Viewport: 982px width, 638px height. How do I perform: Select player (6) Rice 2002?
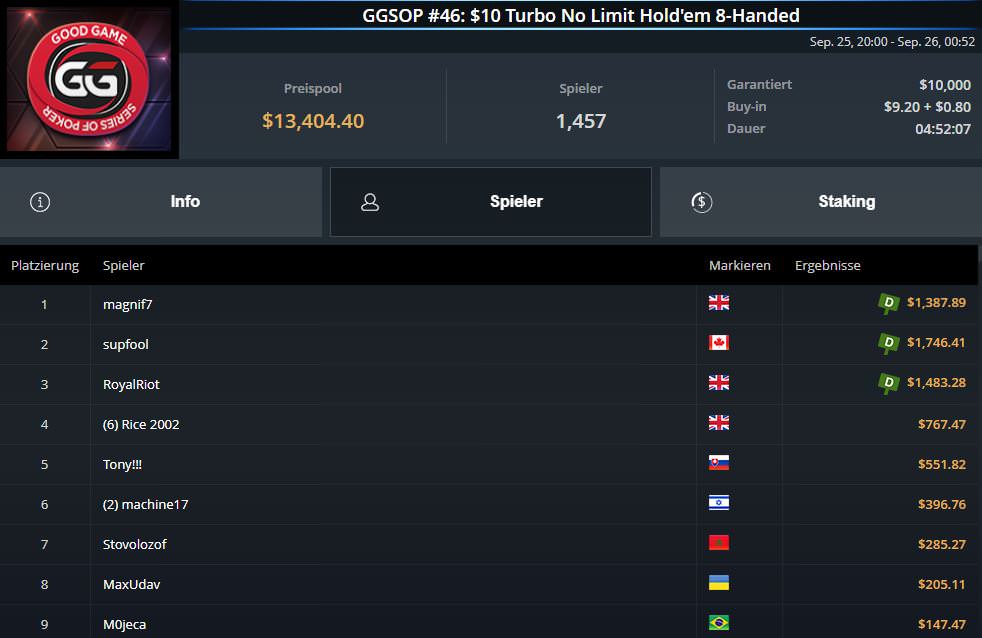point(141,424)
